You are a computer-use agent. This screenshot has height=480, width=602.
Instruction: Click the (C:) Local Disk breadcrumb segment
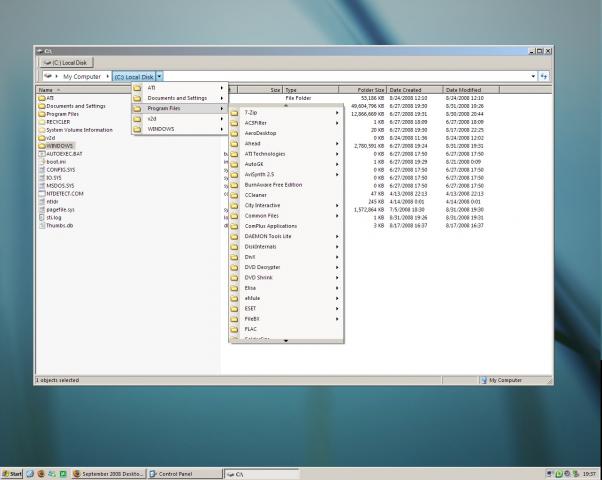134,76
